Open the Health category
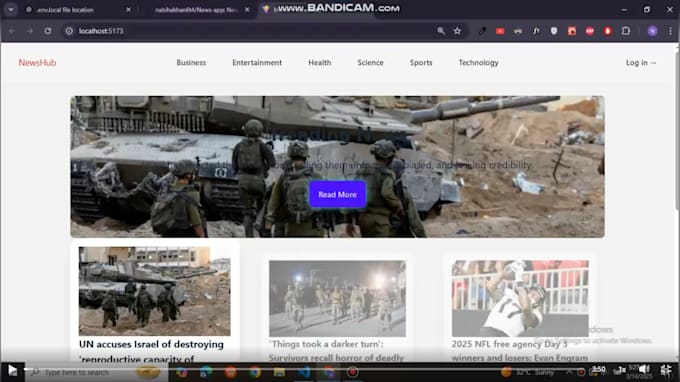 (320, 62)
